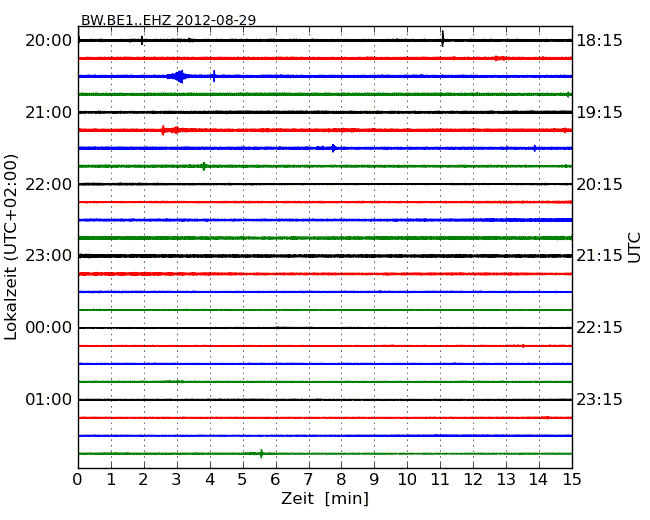Click the x-axis tick label 0
650x520 pixels.
pyautogui.click(x=78, y=479)
